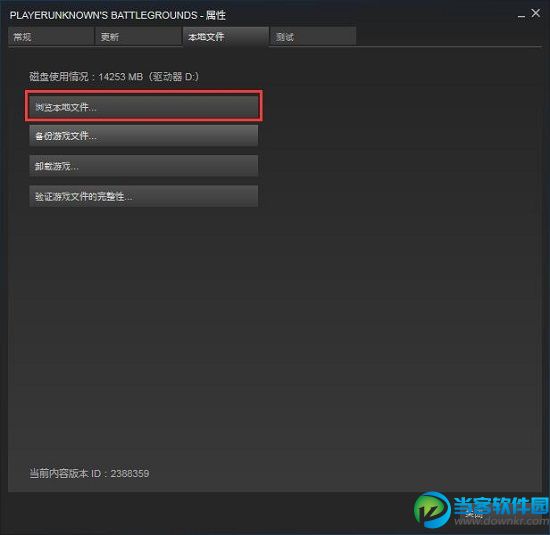Start 备份游戏文件... backup
The height and width of the screenshot is (535, 550).
coord(144,135)
